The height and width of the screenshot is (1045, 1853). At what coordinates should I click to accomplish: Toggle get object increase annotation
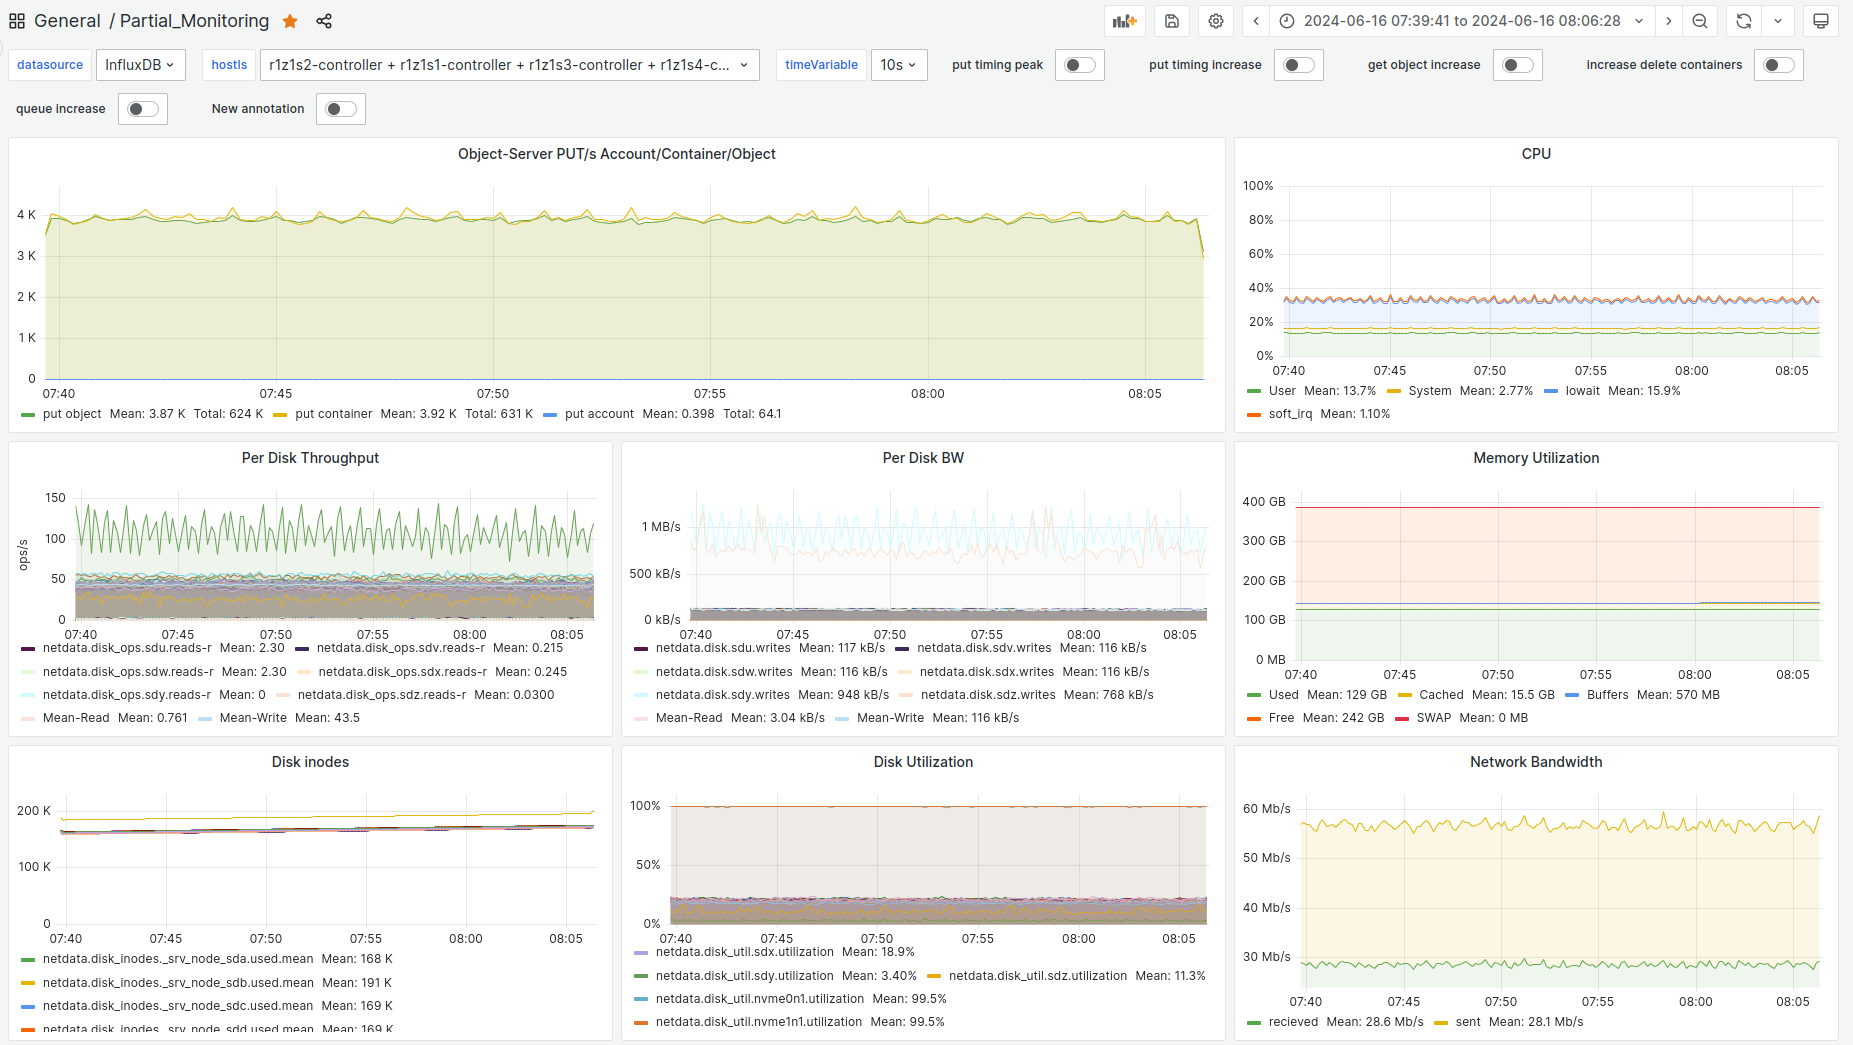(1517, 65)
